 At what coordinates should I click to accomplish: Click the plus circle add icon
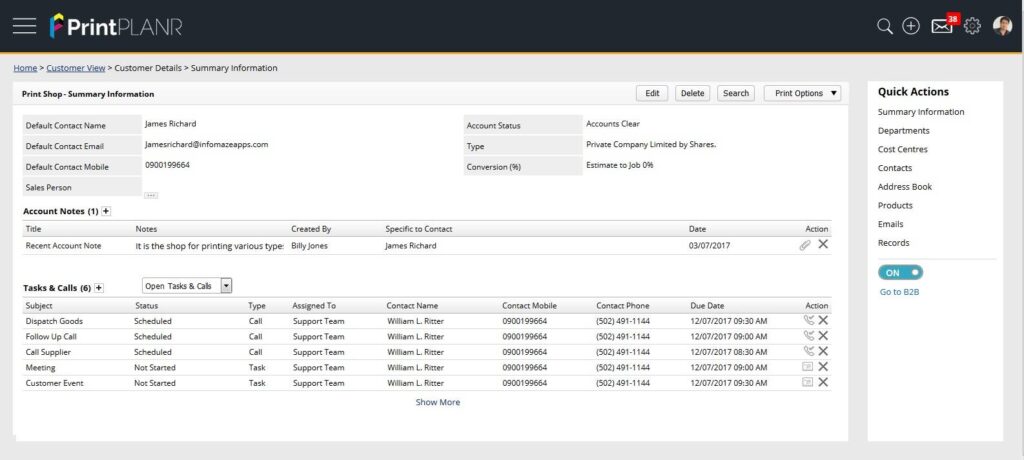pos(910,26)
